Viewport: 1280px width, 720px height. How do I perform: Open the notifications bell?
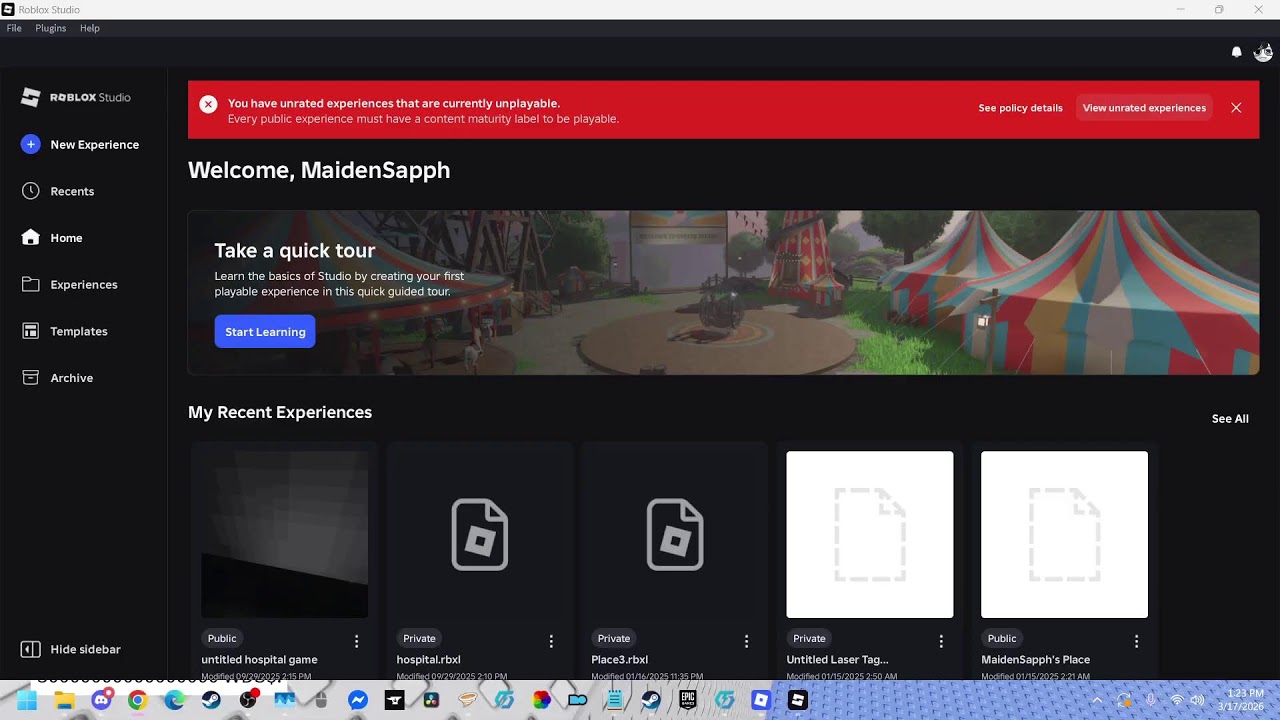[1236, 52]
